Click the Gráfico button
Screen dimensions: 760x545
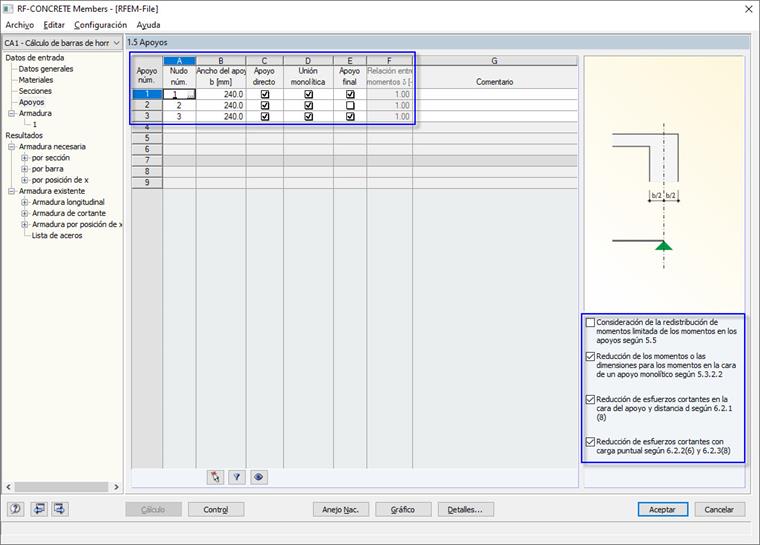tap(403, 510)
